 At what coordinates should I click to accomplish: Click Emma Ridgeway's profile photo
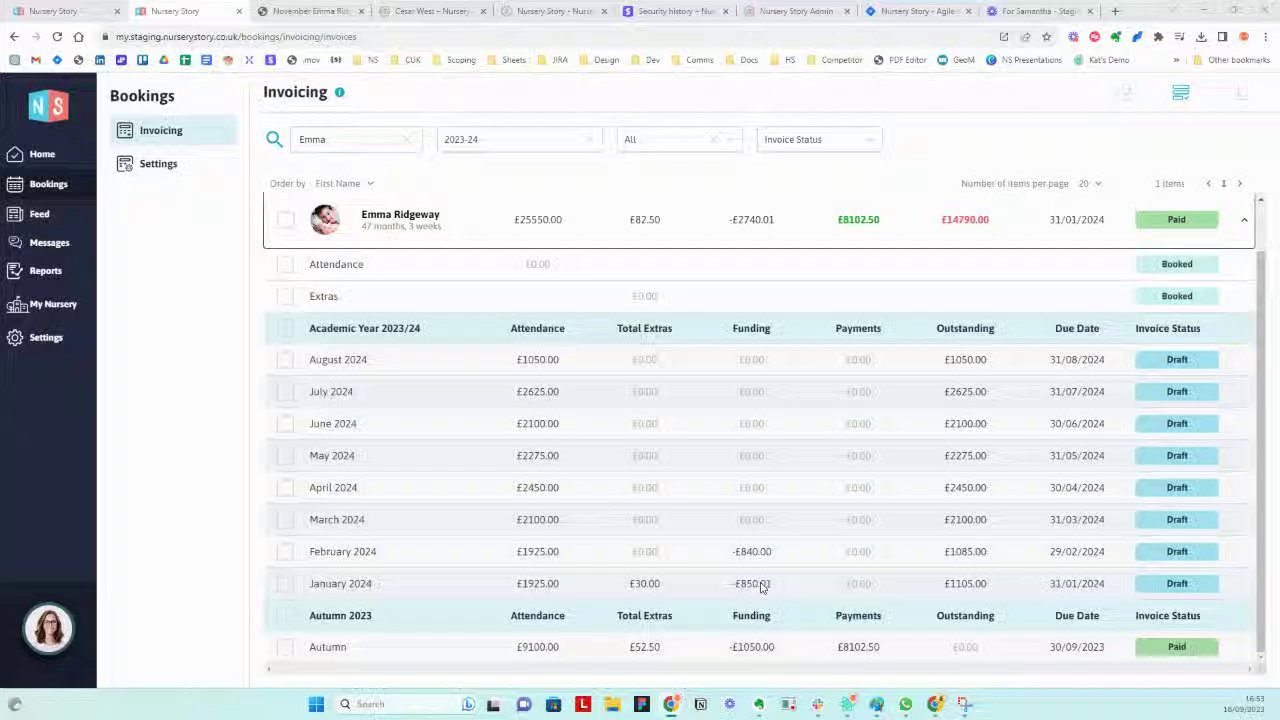click(x=325, y=219)
